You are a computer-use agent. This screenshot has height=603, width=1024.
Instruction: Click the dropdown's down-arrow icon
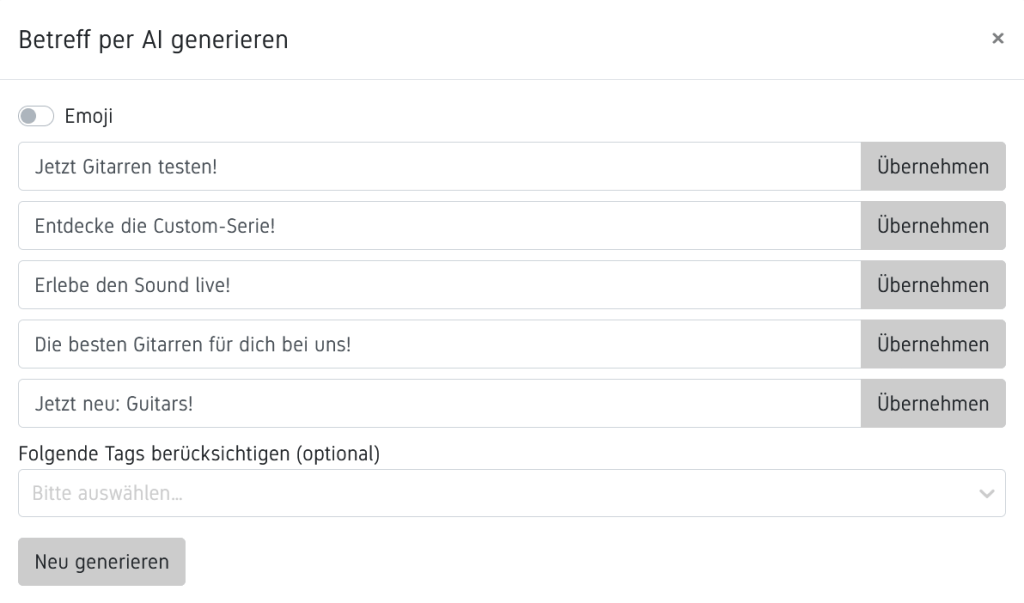click(x=986, y=492)
